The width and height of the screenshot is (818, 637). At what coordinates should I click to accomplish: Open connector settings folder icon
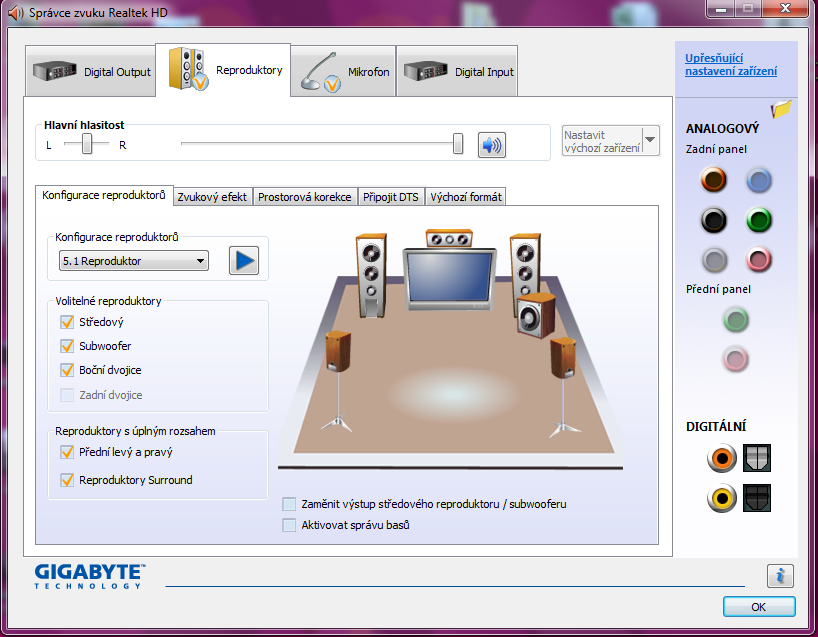point(781,109)
